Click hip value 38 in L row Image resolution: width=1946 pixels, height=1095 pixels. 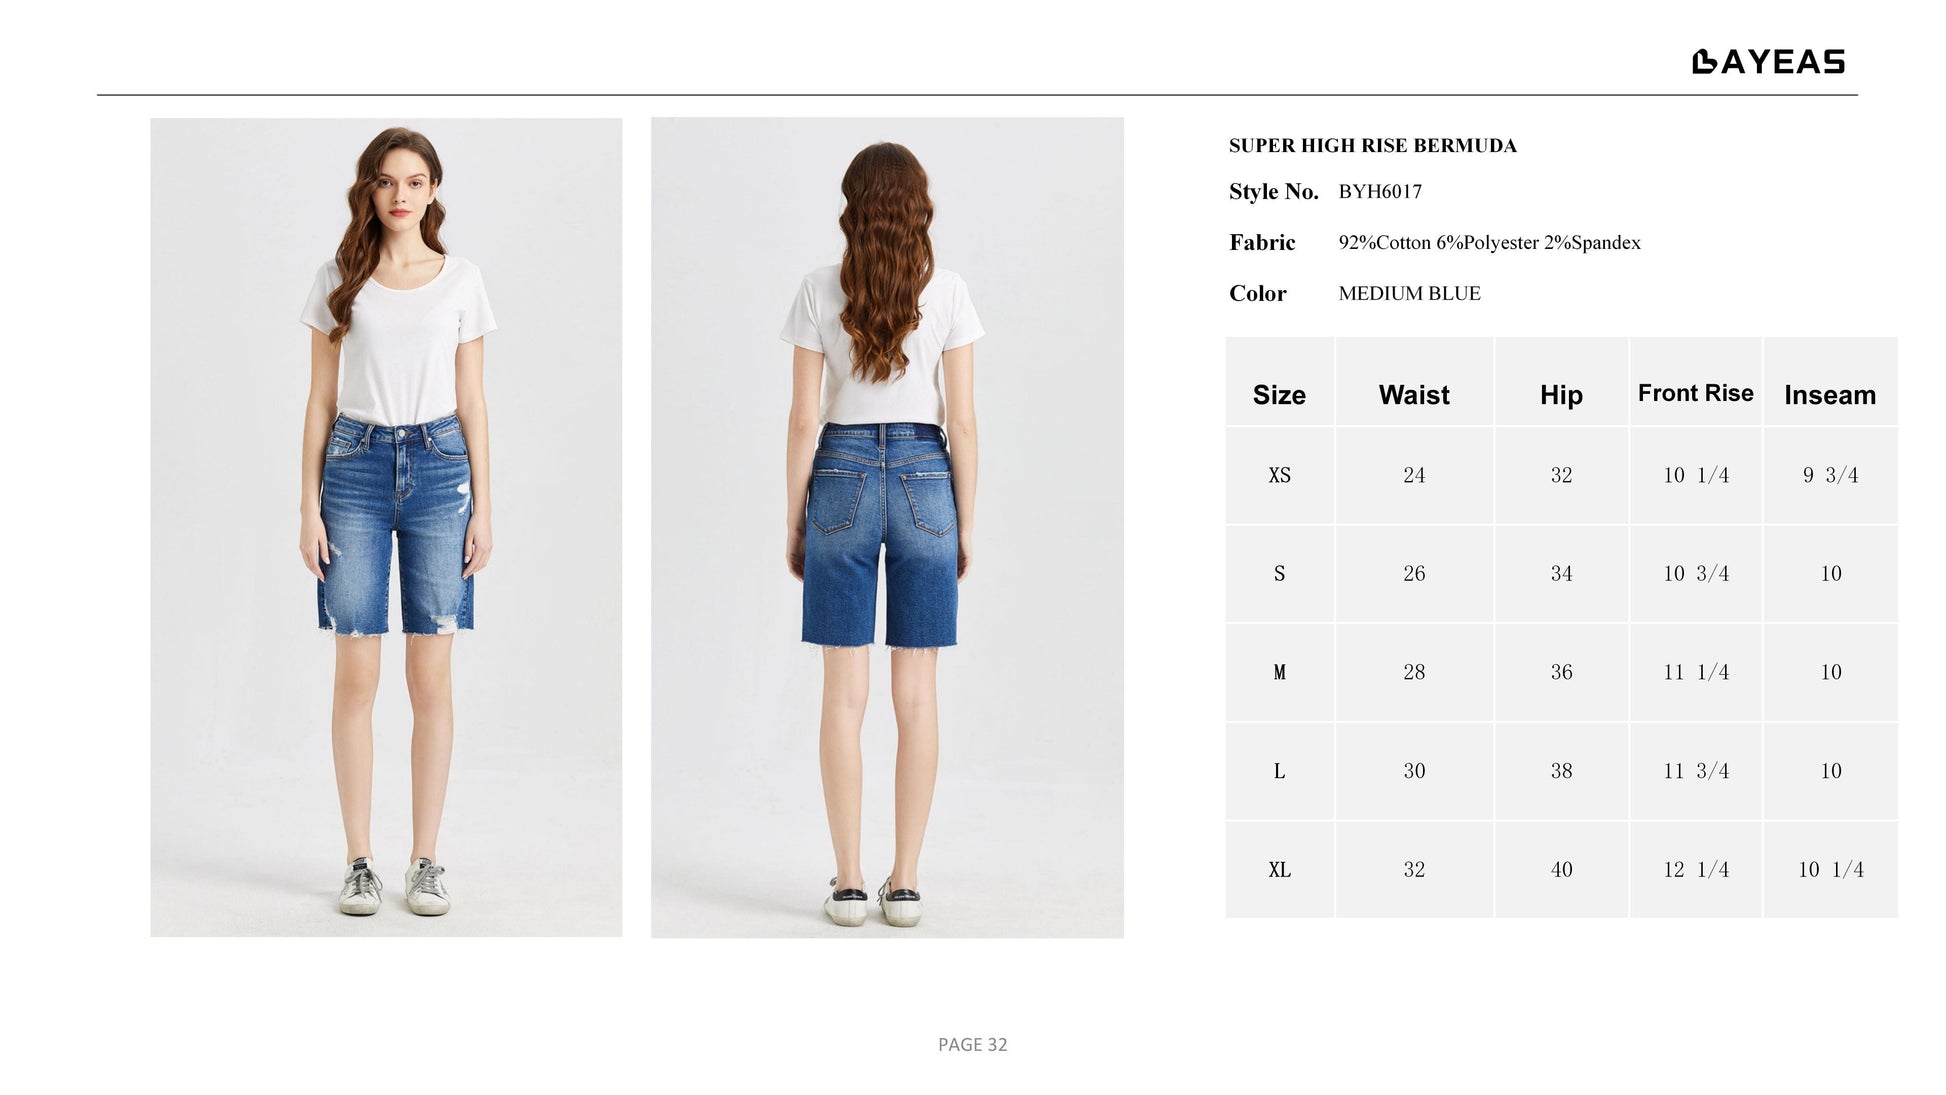tap(1561, 771)
